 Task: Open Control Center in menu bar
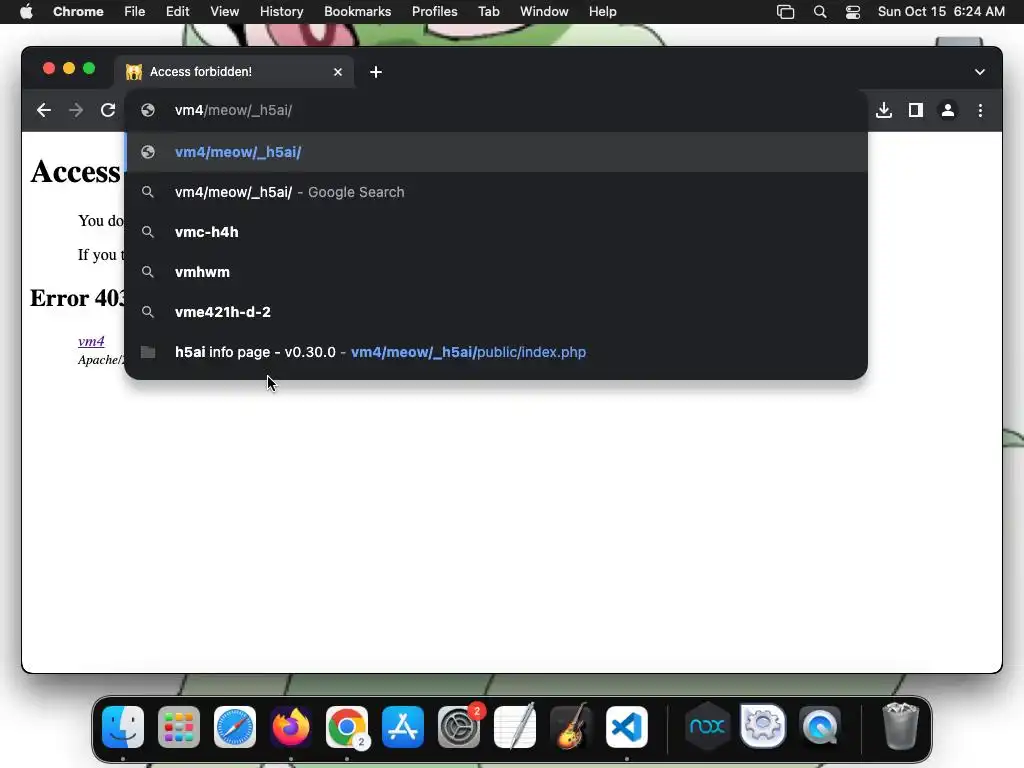852,12
